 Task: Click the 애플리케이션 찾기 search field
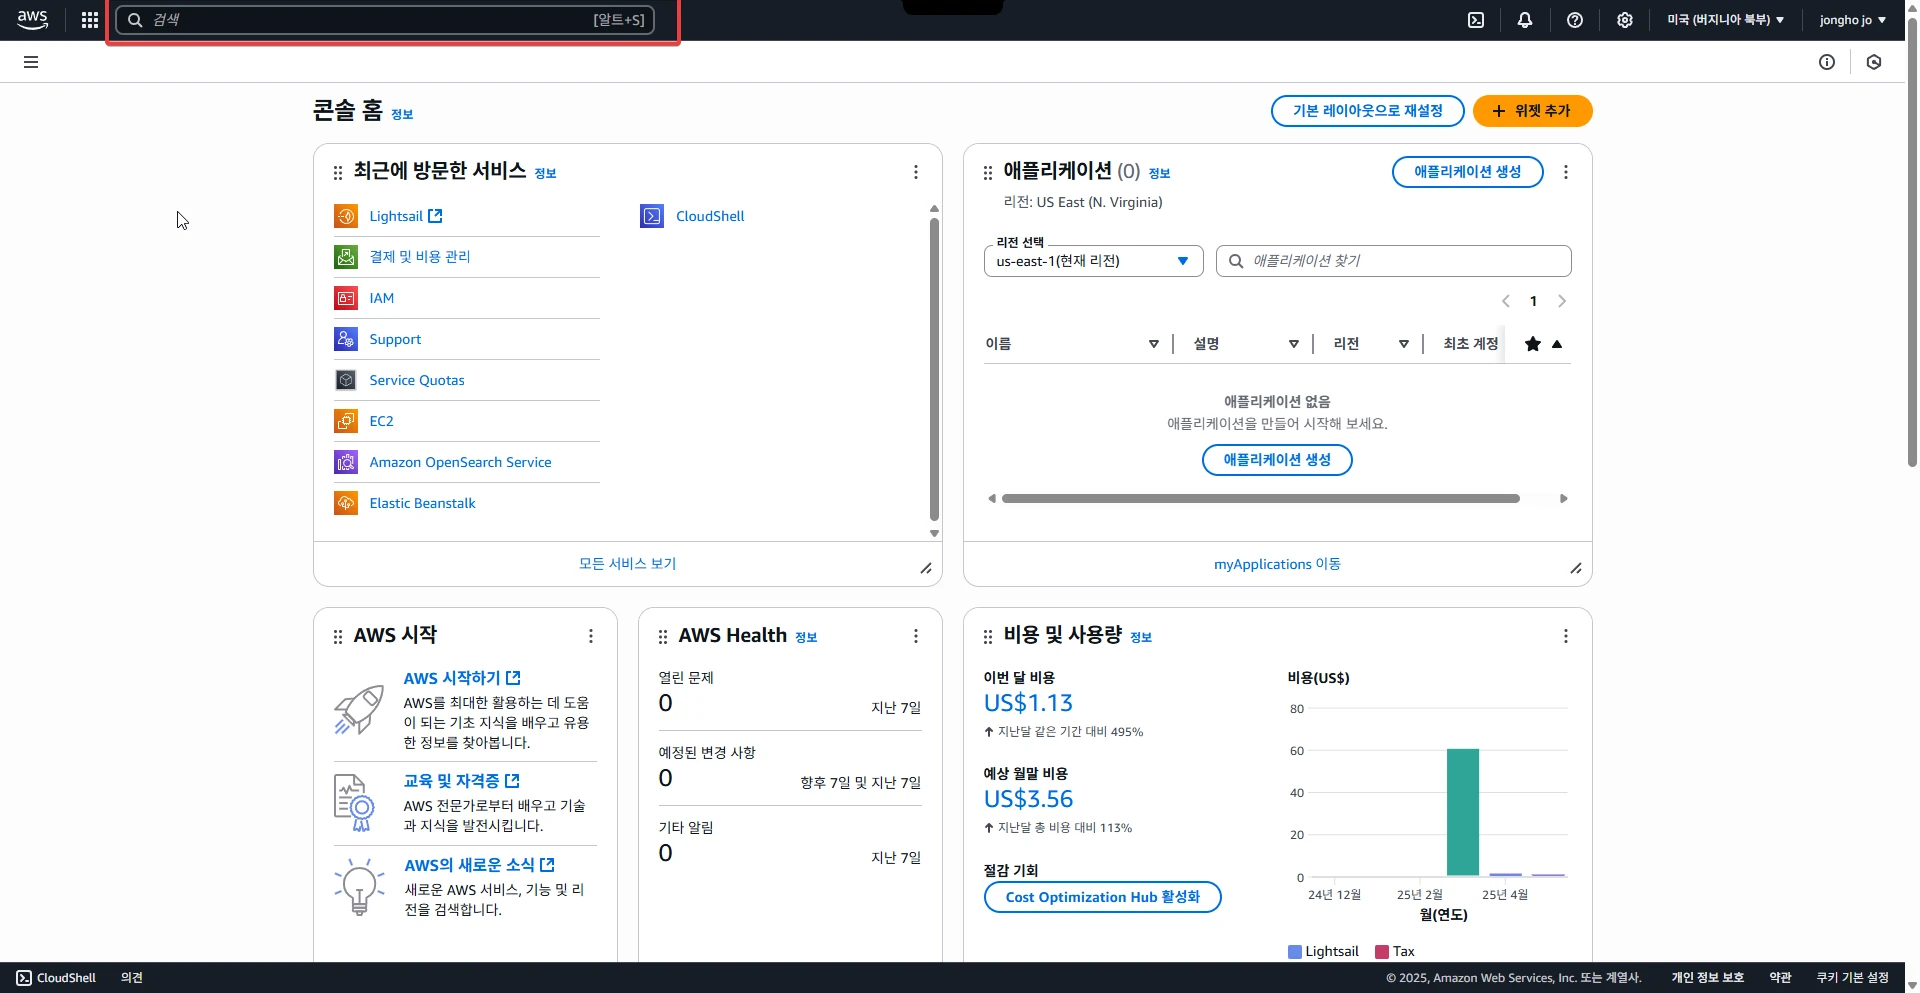click(1394, 261)
